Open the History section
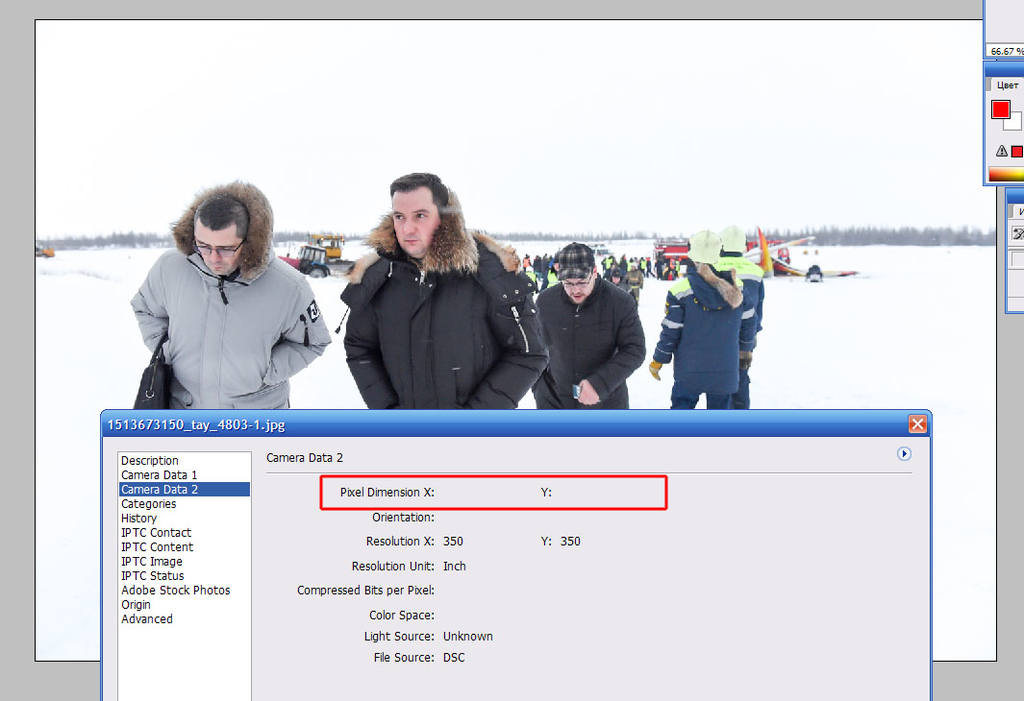Viewport: 1024px width, 701px height. coord(138,518)
